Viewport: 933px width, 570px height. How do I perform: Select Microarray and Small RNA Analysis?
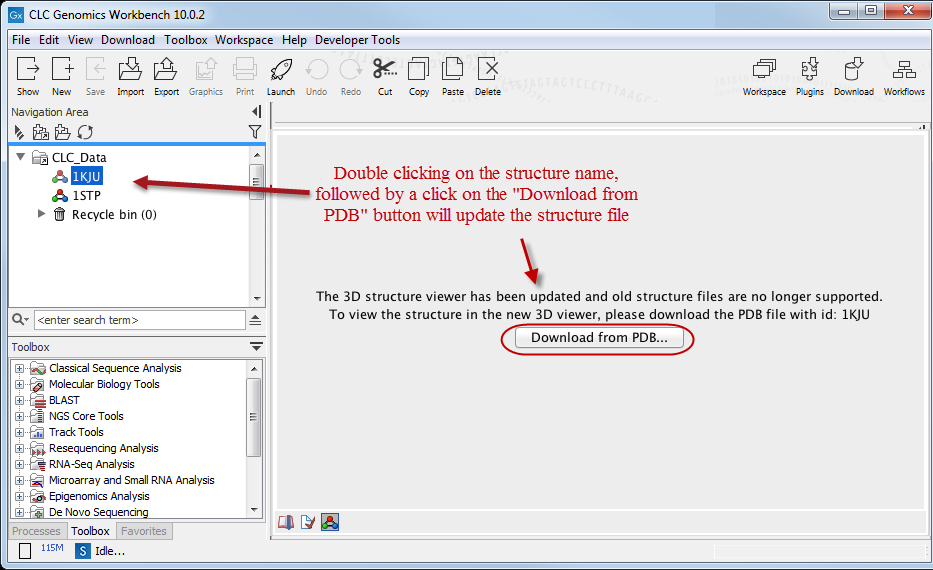coord(132,480)
